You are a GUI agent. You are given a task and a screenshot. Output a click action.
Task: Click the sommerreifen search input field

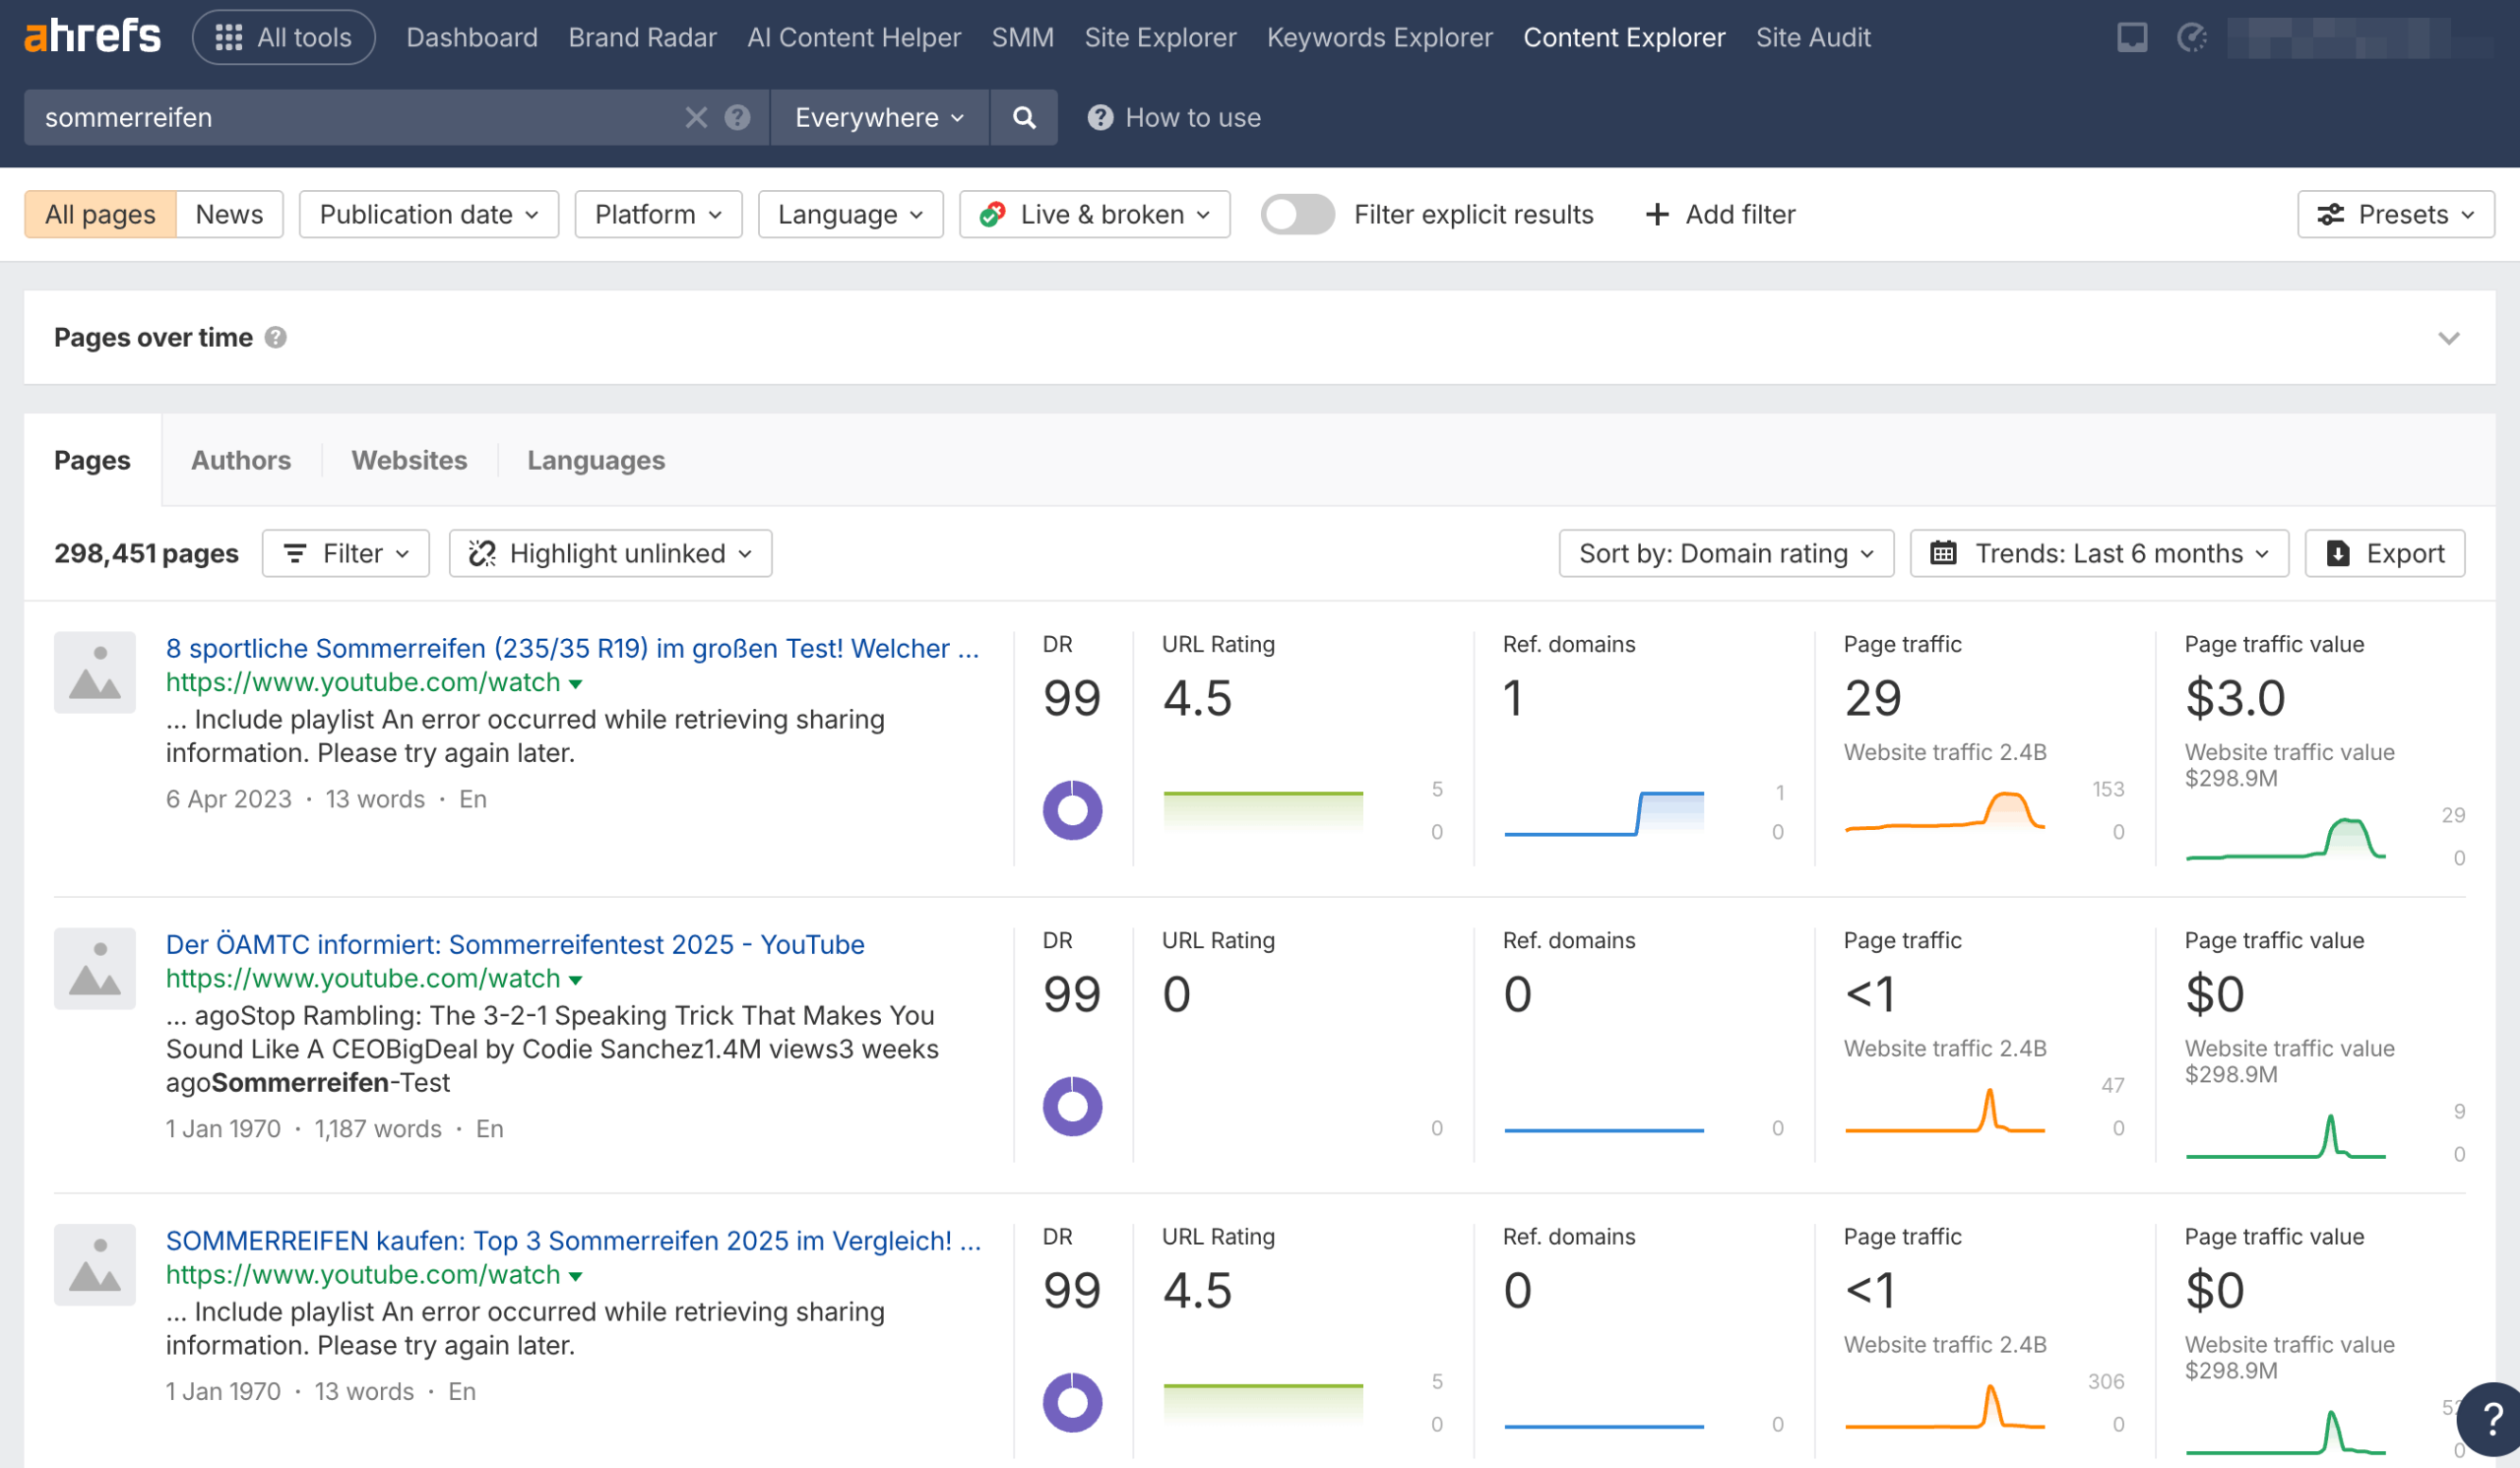click(355, 118)
